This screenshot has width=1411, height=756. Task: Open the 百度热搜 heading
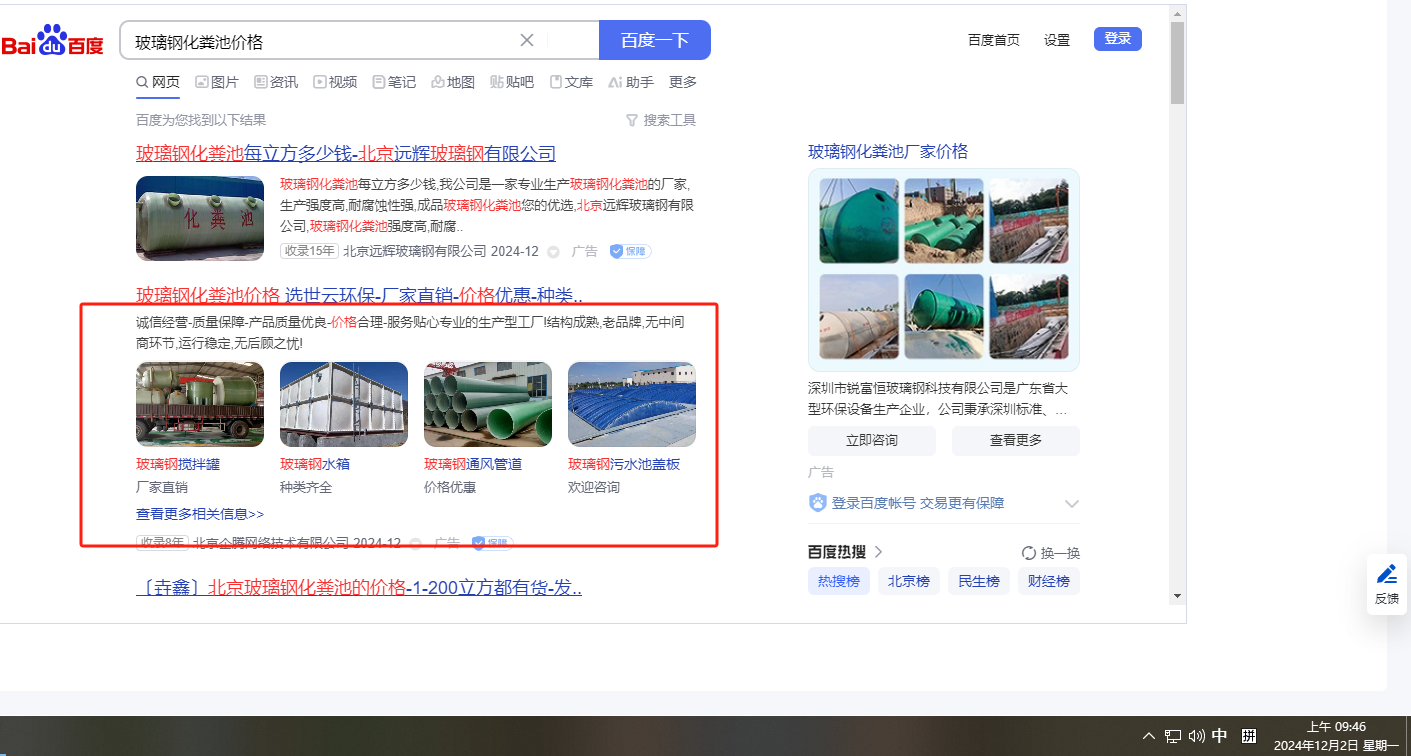(838, 552)
